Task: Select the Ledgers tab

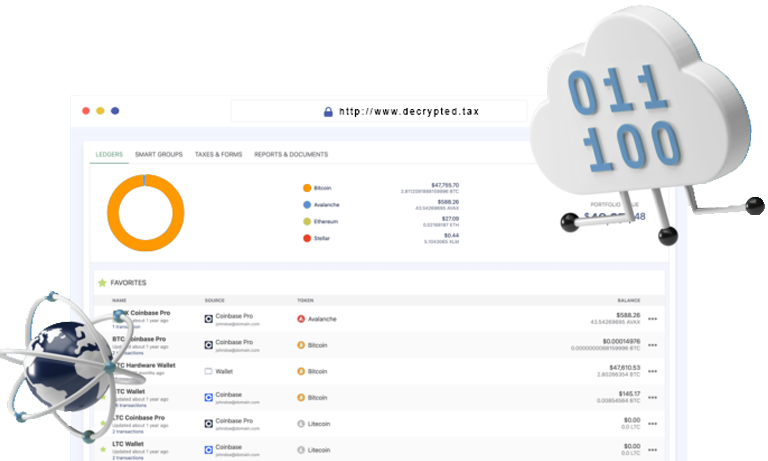Action: (109, 155)
